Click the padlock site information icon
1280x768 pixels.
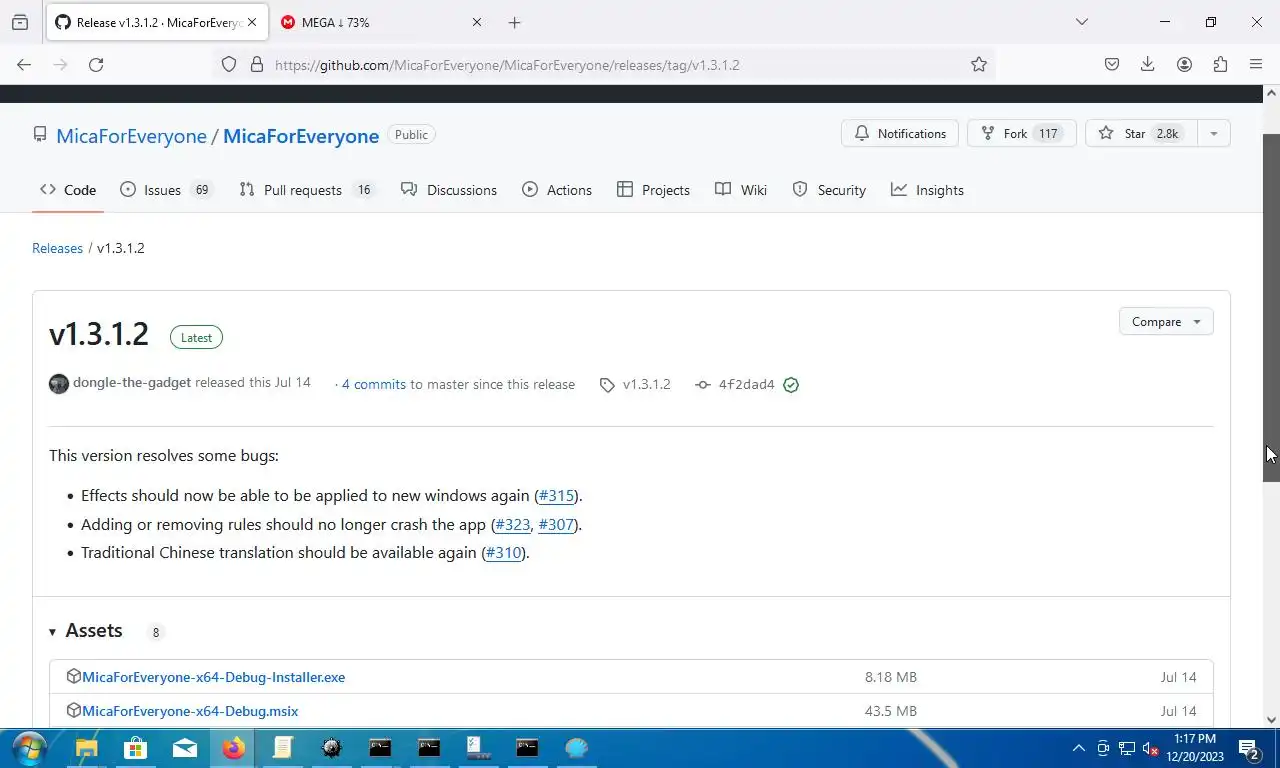click(256, 64)
